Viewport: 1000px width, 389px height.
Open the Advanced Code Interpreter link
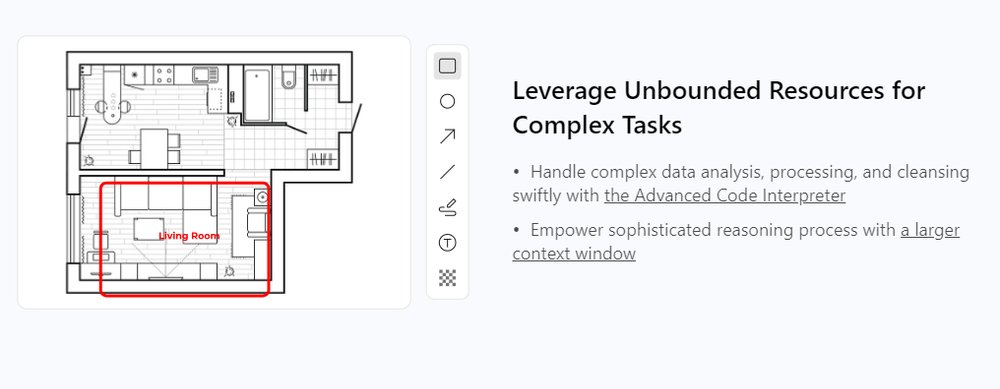click(x=725, y=195)
